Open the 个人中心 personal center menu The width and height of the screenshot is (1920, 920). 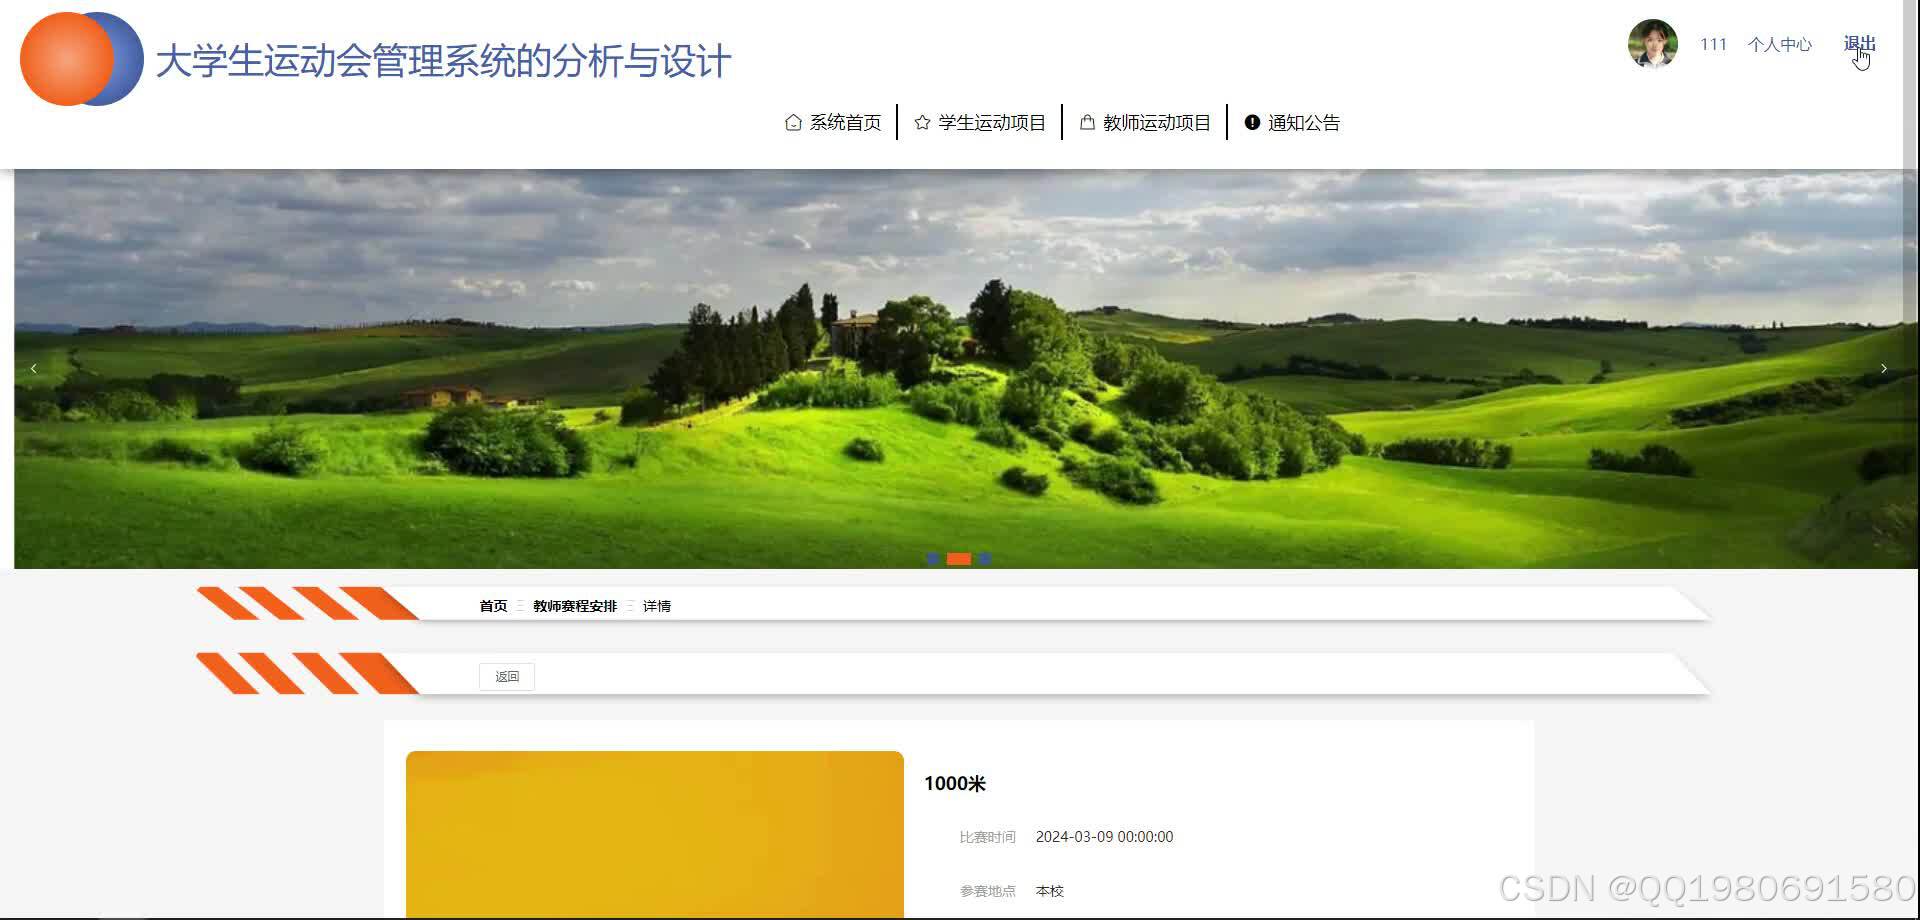click(x=1779, y=44)
